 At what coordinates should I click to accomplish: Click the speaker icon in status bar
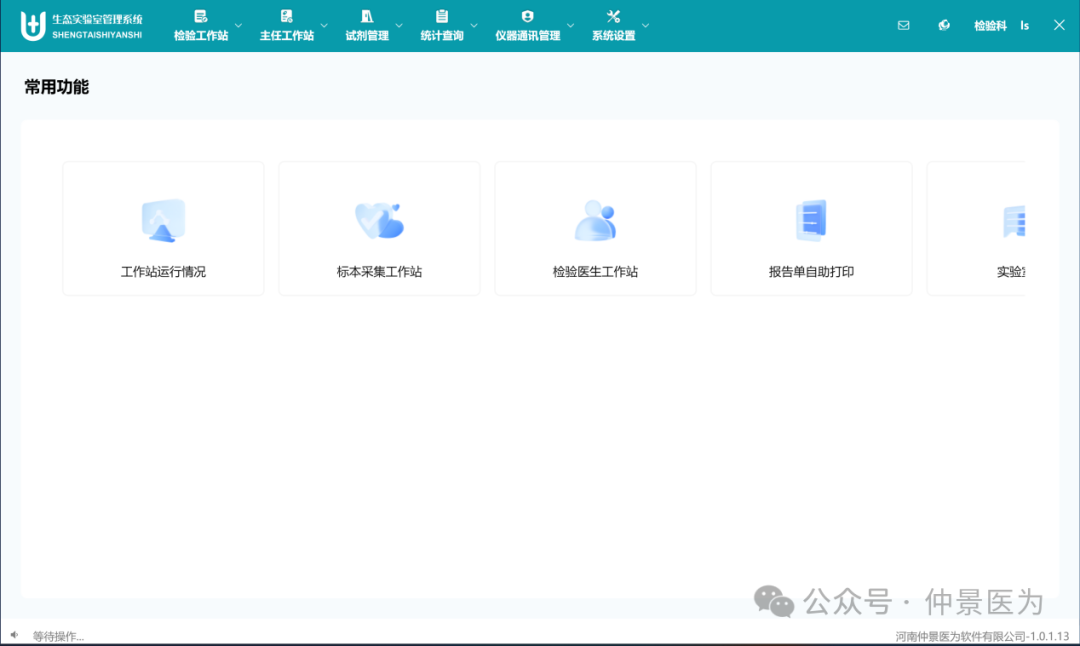click(x=14, y=635)
